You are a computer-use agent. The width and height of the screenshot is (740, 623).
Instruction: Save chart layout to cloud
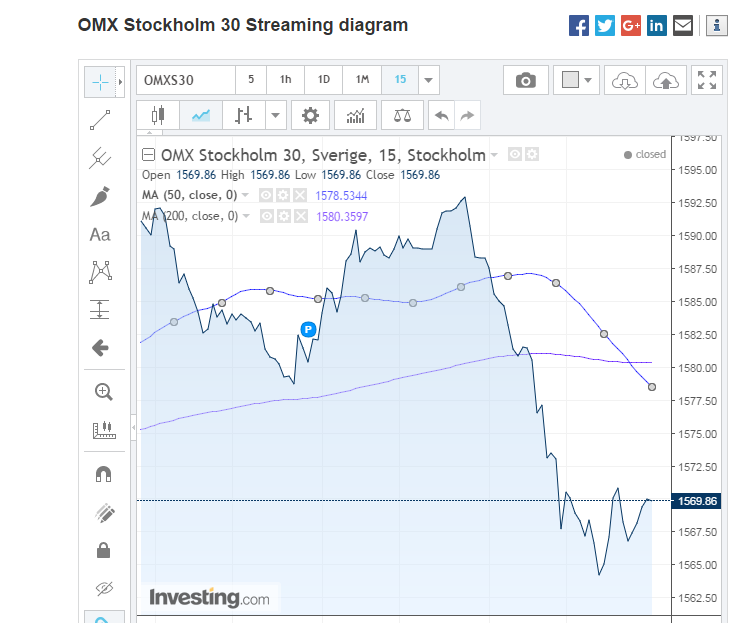pos(666,80)
